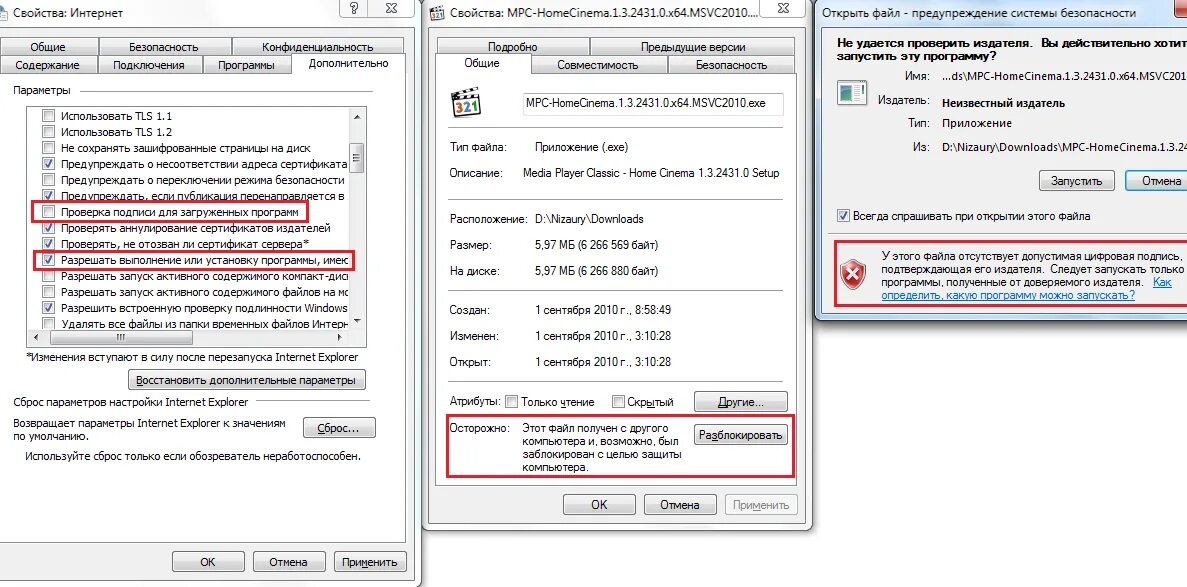Select the 'Дополнительно' tab
The image size is (1187, 587).
[x=348, y=64]
